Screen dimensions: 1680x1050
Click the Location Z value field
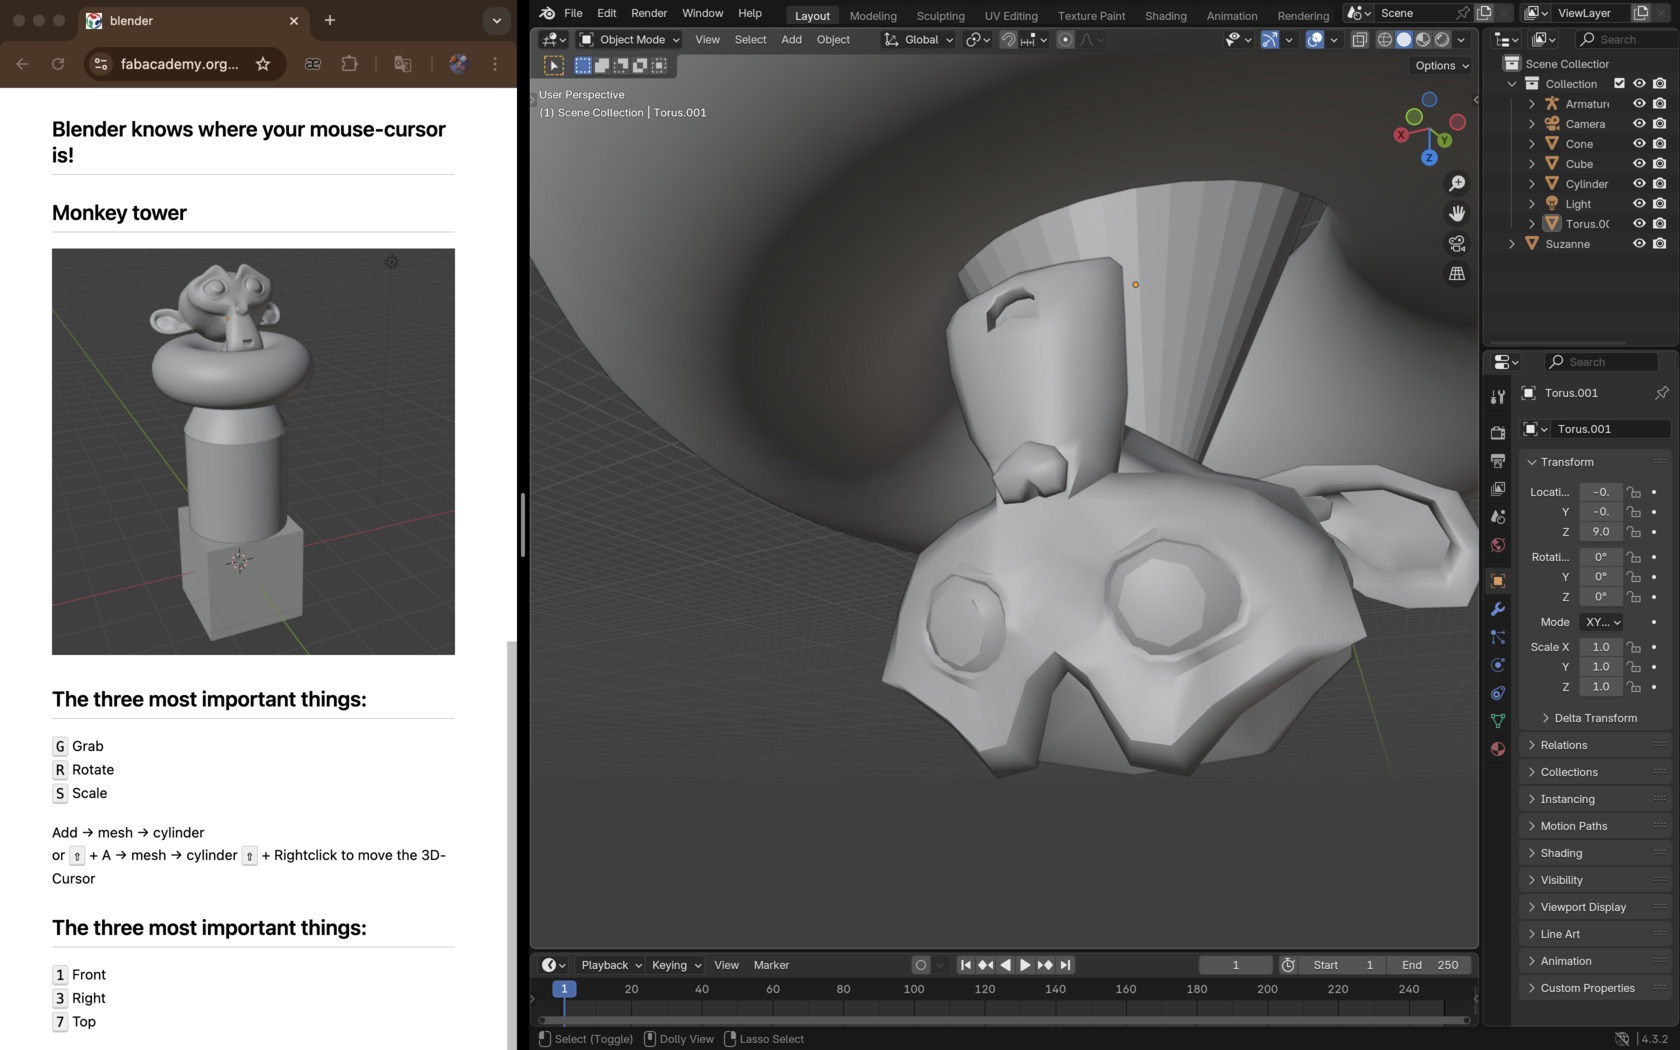[1600, 532]
